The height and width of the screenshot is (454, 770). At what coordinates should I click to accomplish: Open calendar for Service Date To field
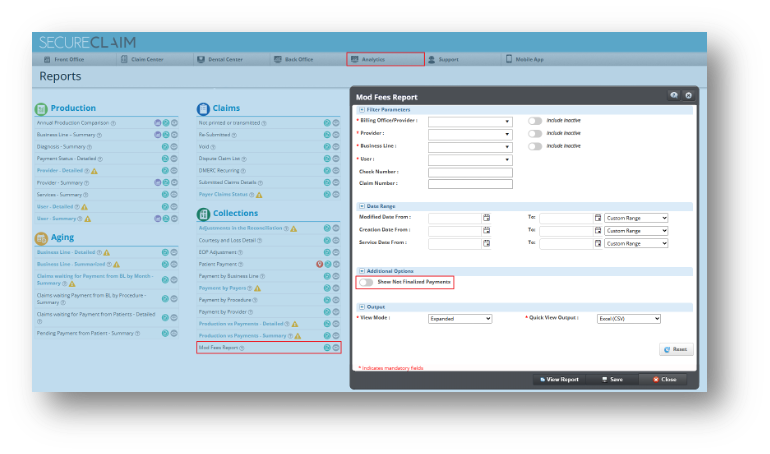point(597,242)
